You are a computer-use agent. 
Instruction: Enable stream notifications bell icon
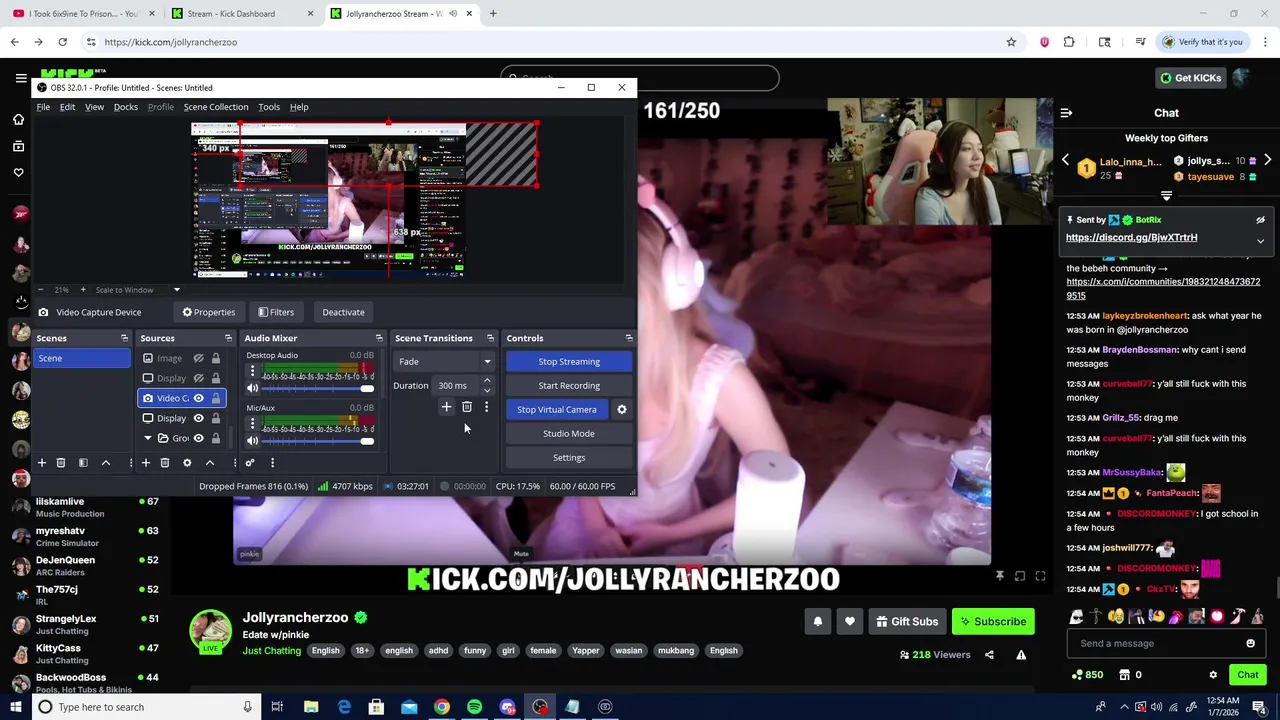pos(818,621)
